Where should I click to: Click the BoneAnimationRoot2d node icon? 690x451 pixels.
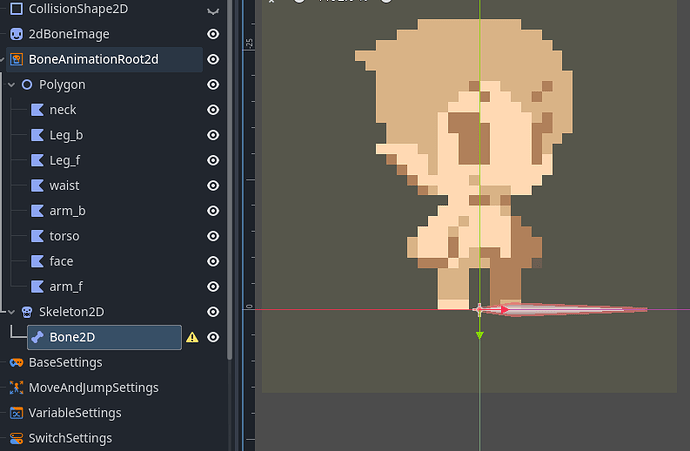coord(16,59)
